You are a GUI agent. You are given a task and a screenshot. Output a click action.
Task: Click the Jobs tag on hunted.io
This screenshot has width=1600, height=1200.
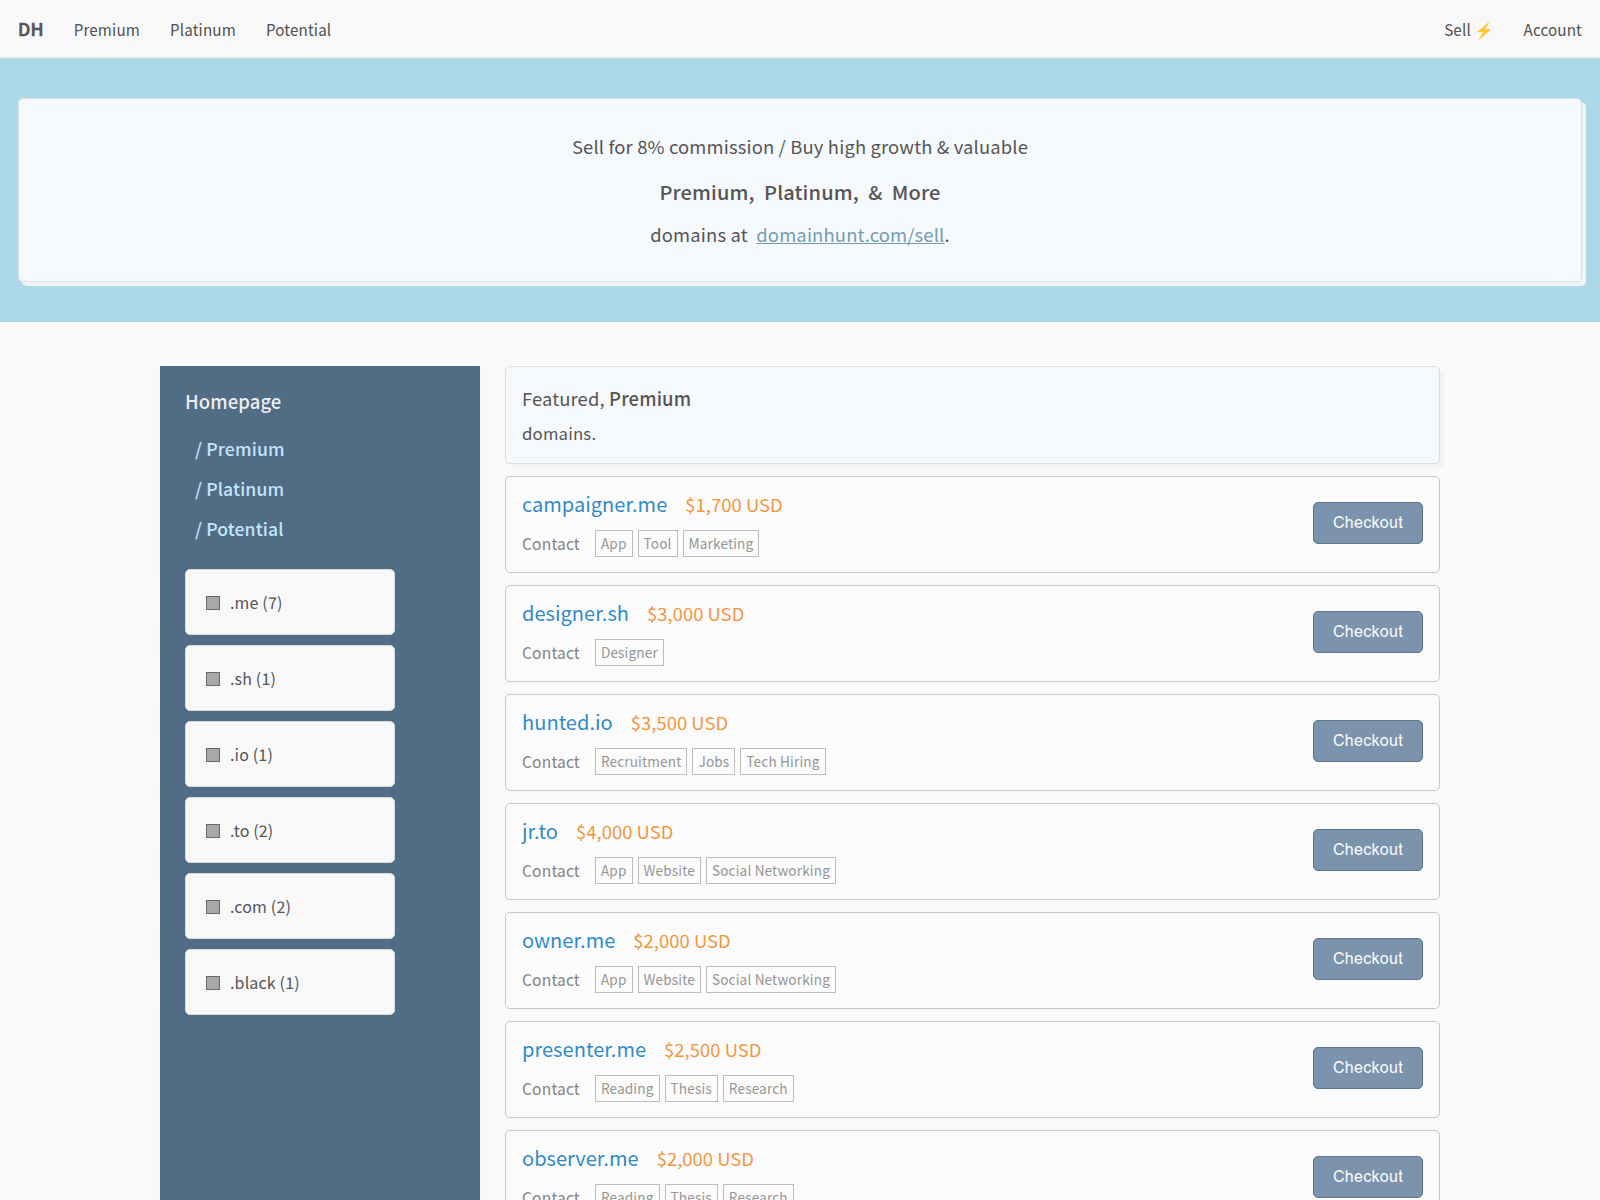[714, 762]
